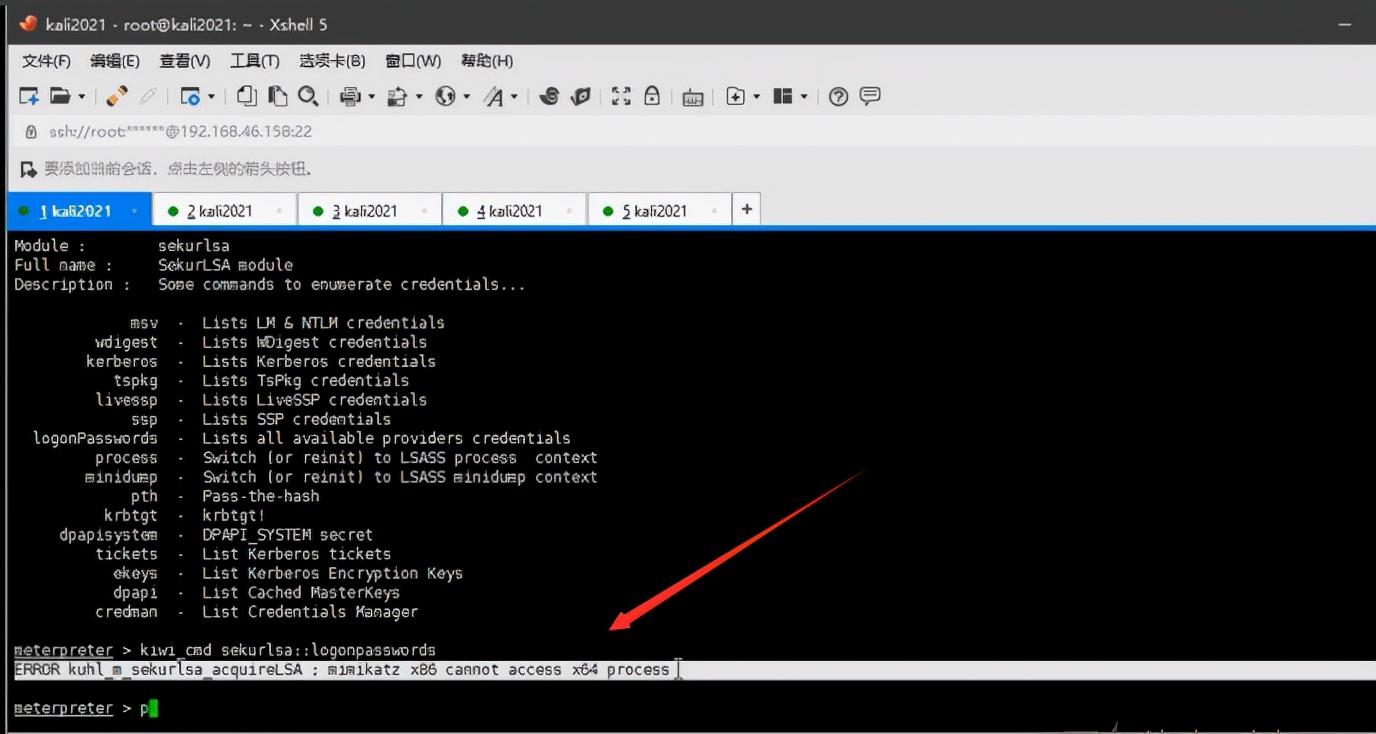The width and height of the screenshot is (1376, 734).
Task: Switch to the 3 kali2021 tab
Action: [x=369, y=211]
